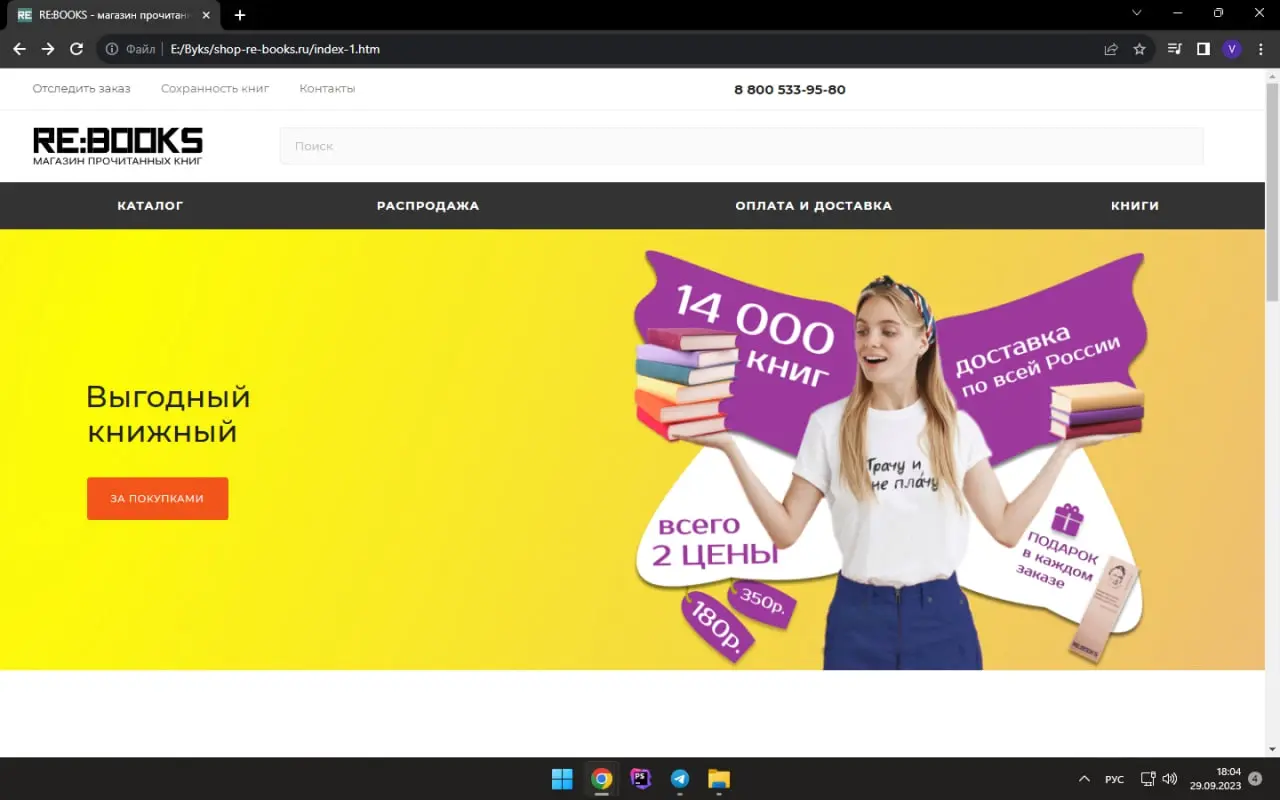Open media control icon in toolbar
The width and height of the screenshot is (1280, 800).
coord(1175,49)
